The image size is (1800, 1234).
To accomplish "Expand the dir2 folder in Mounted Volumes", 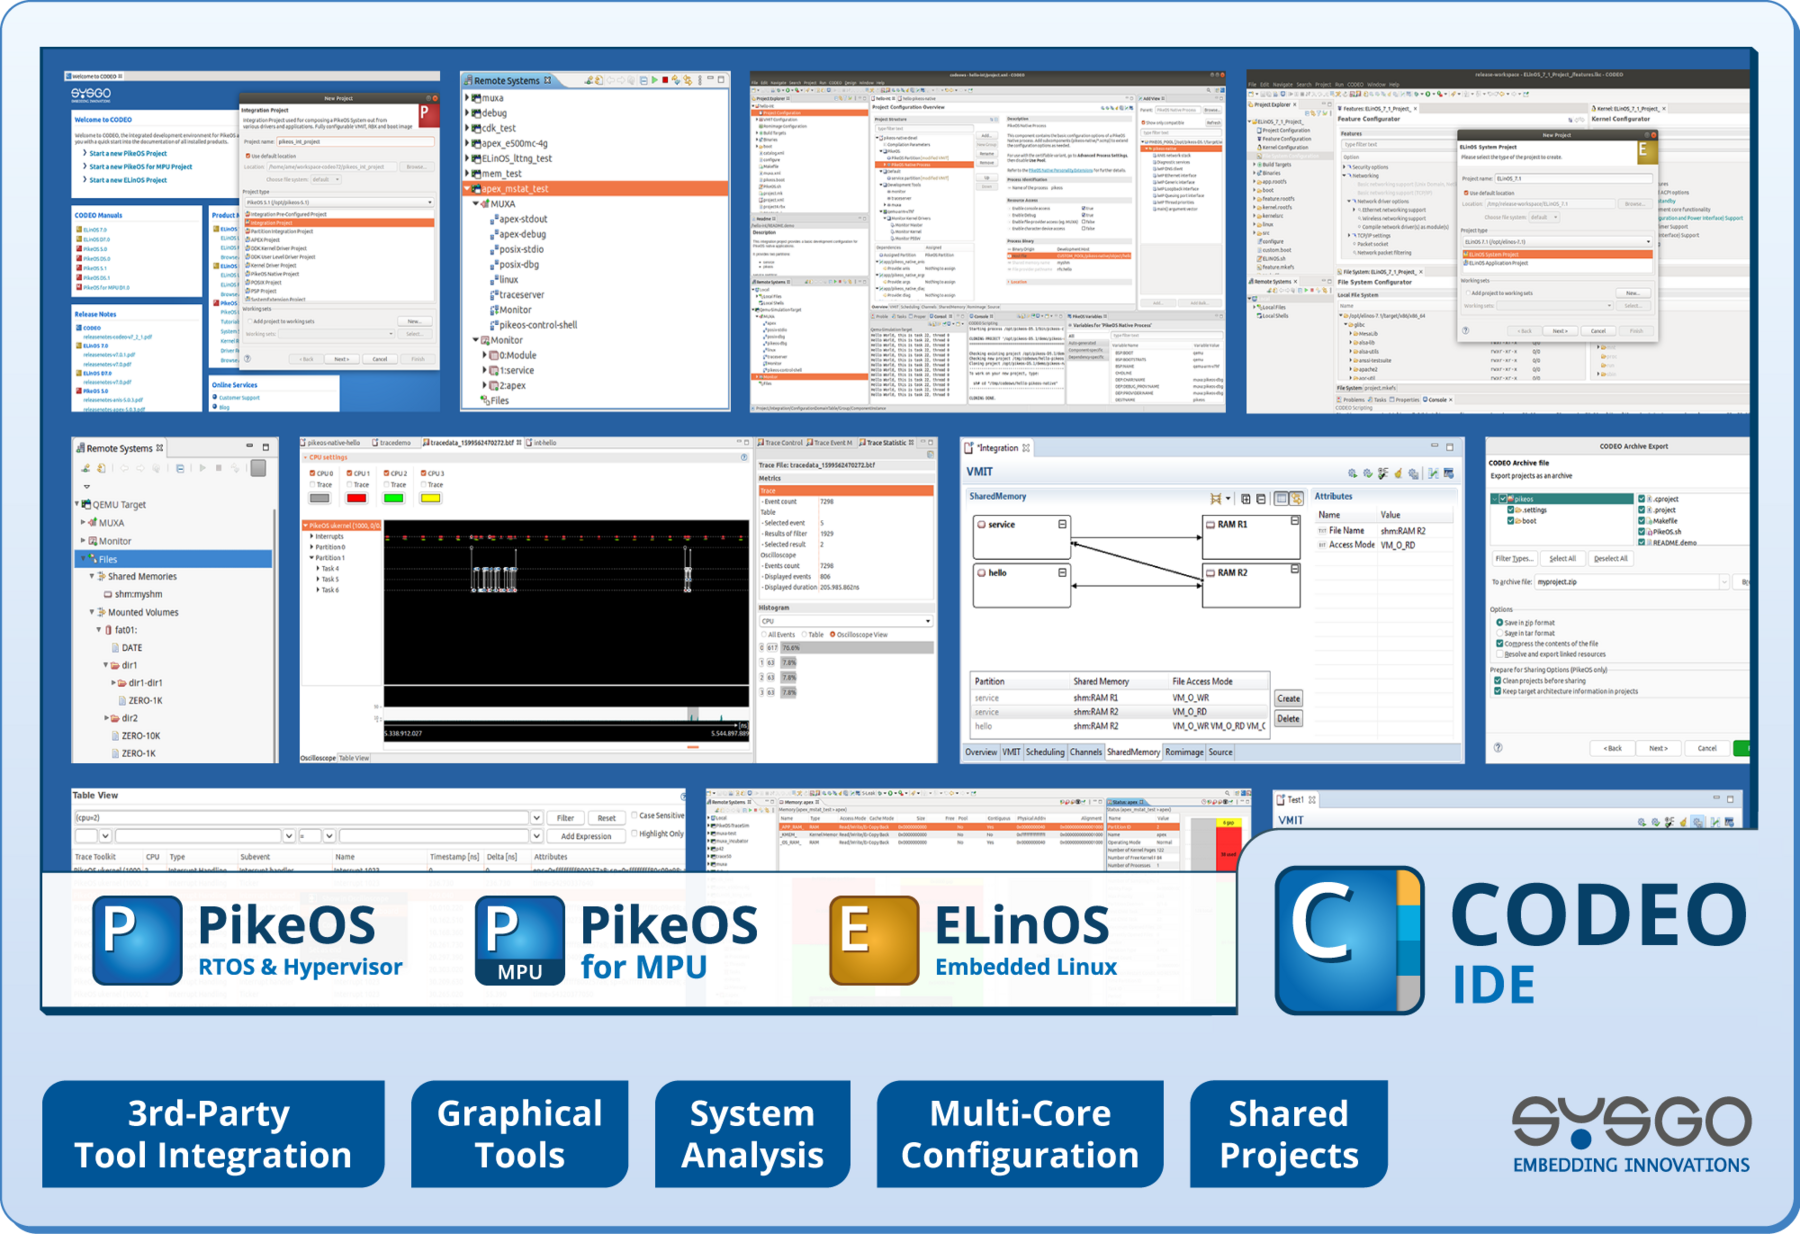I will 106,718.
